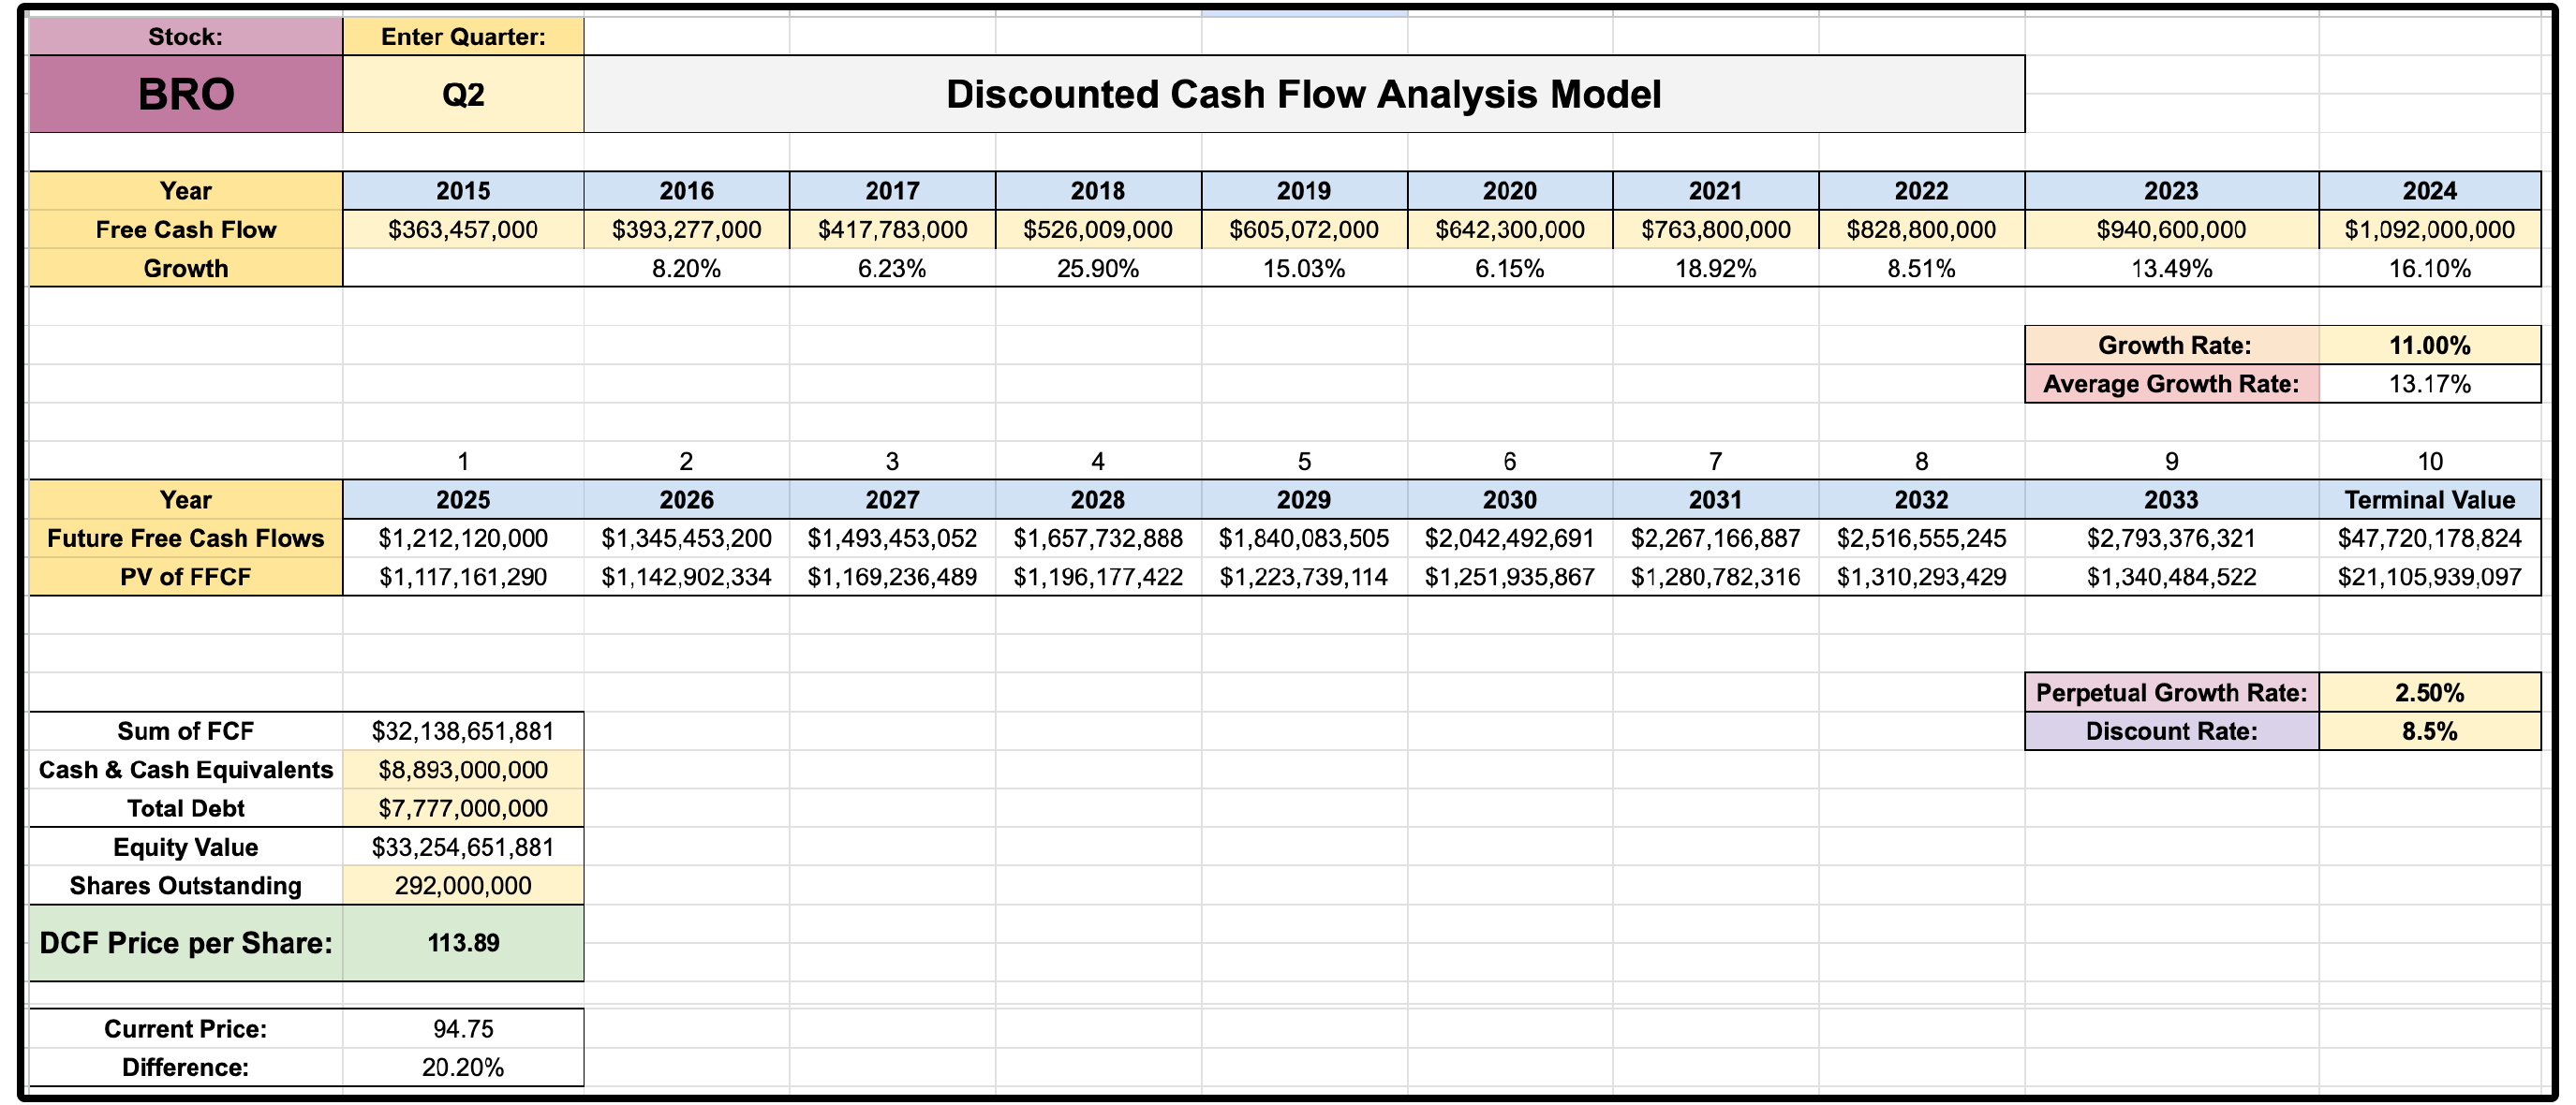Click the Total Debt value $7,777,000,000
2576x1105 pixels.
point(463,808)
